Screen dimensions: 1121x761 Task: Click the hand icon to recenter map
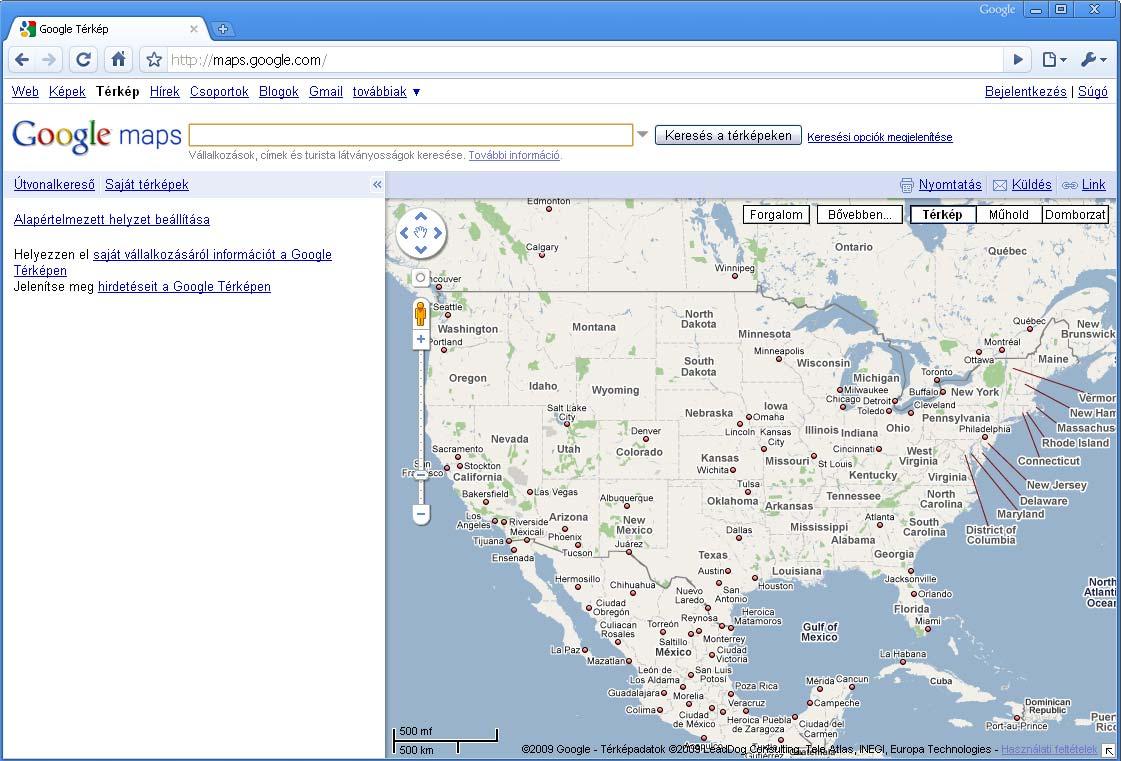[x=420, y=232]
